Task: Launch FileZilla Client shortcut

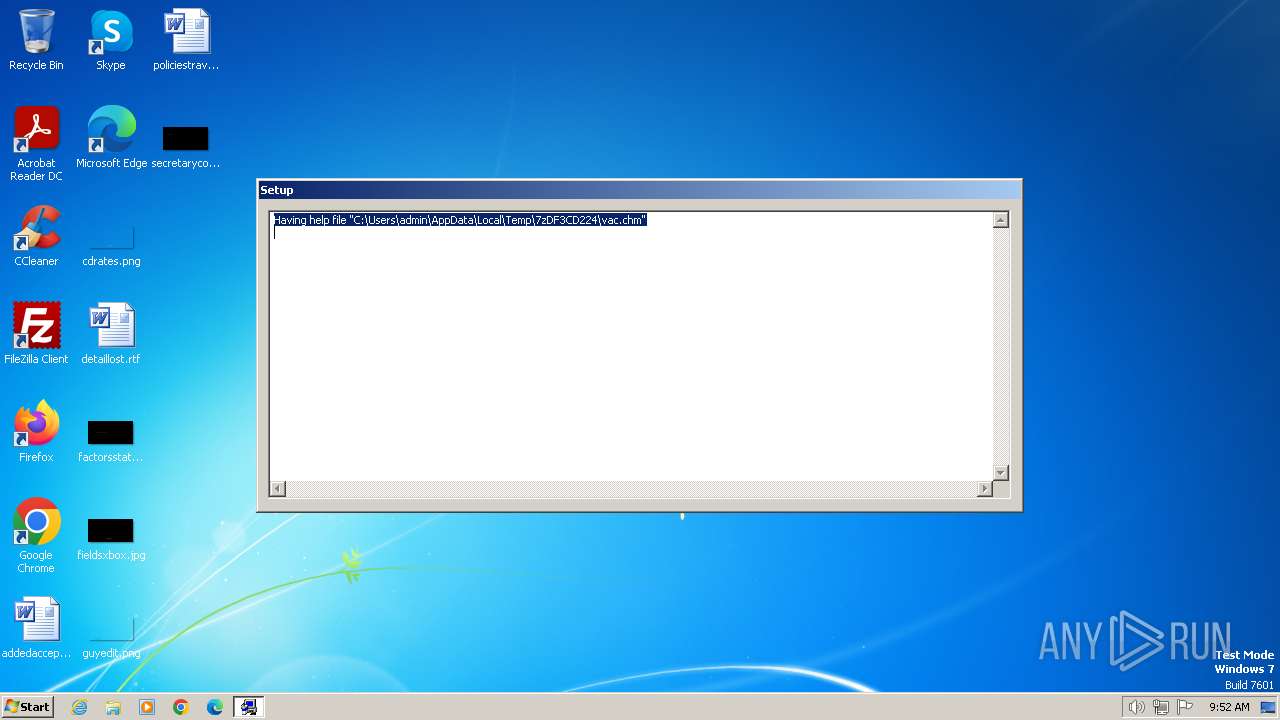Action: (36, 334)
